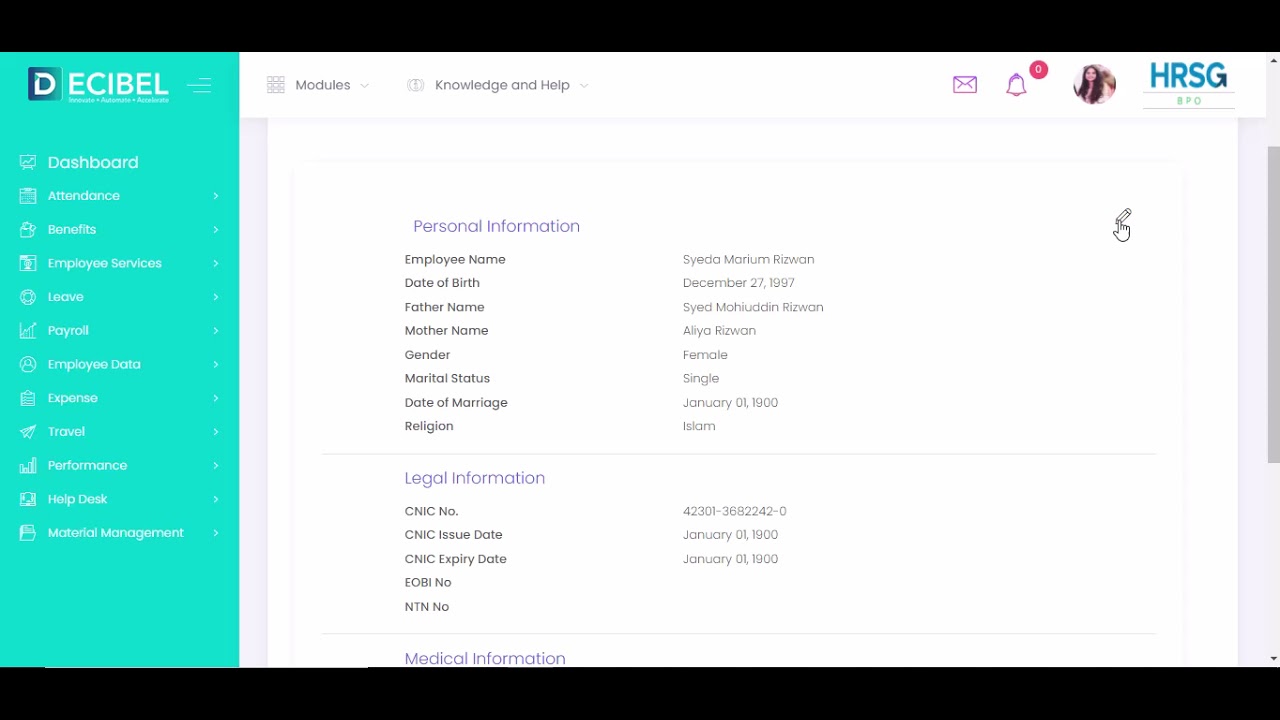Click the pencil edit icon for Personal Information
Viewport: 1280px width, 720px height.
click(1123, 217)
